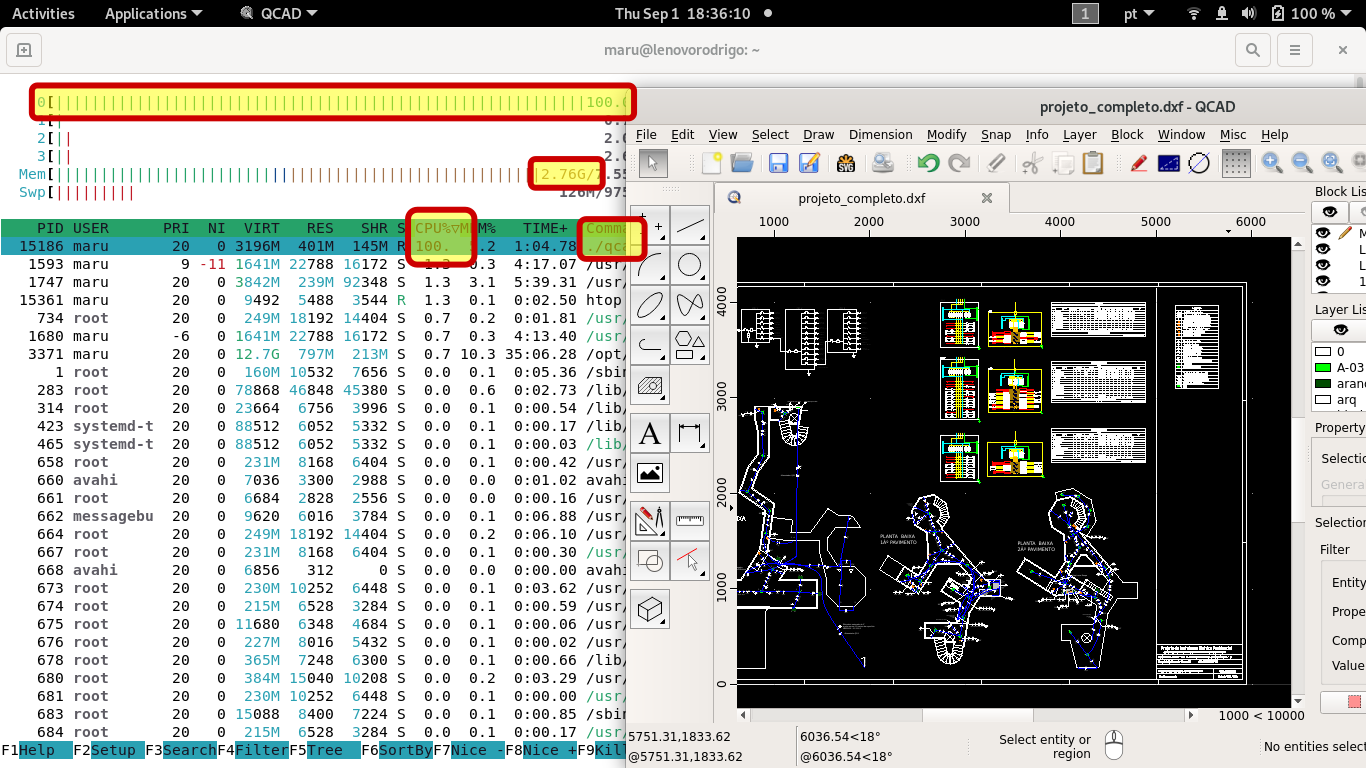Viewport: 1366px width, 768px height.
Task: Select the Image insert tool
Action: coord(650,473)
